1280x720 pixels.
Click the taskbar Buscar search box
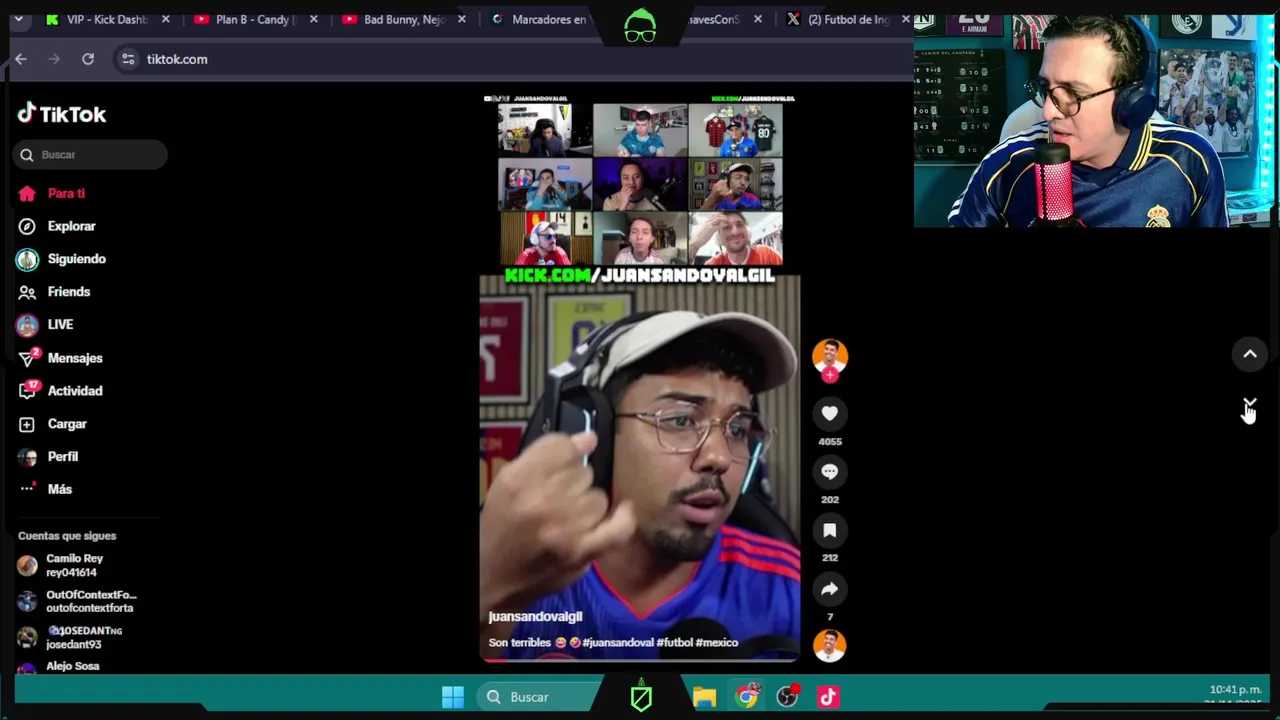[x=538, y=697]
